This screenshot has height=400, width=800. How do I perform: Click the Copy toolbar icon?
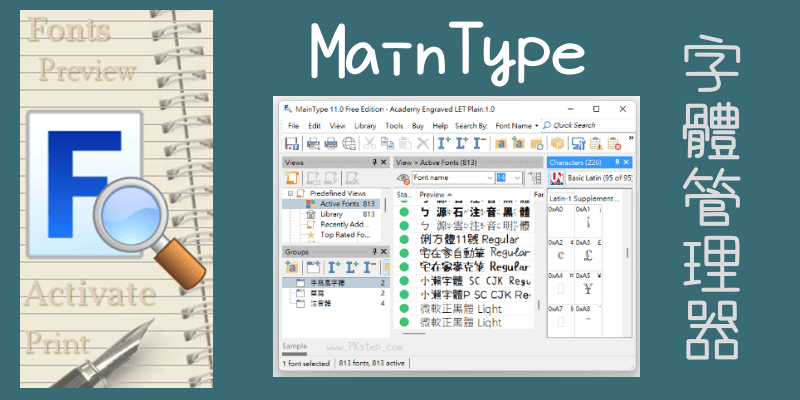click(x=387, y=143)
